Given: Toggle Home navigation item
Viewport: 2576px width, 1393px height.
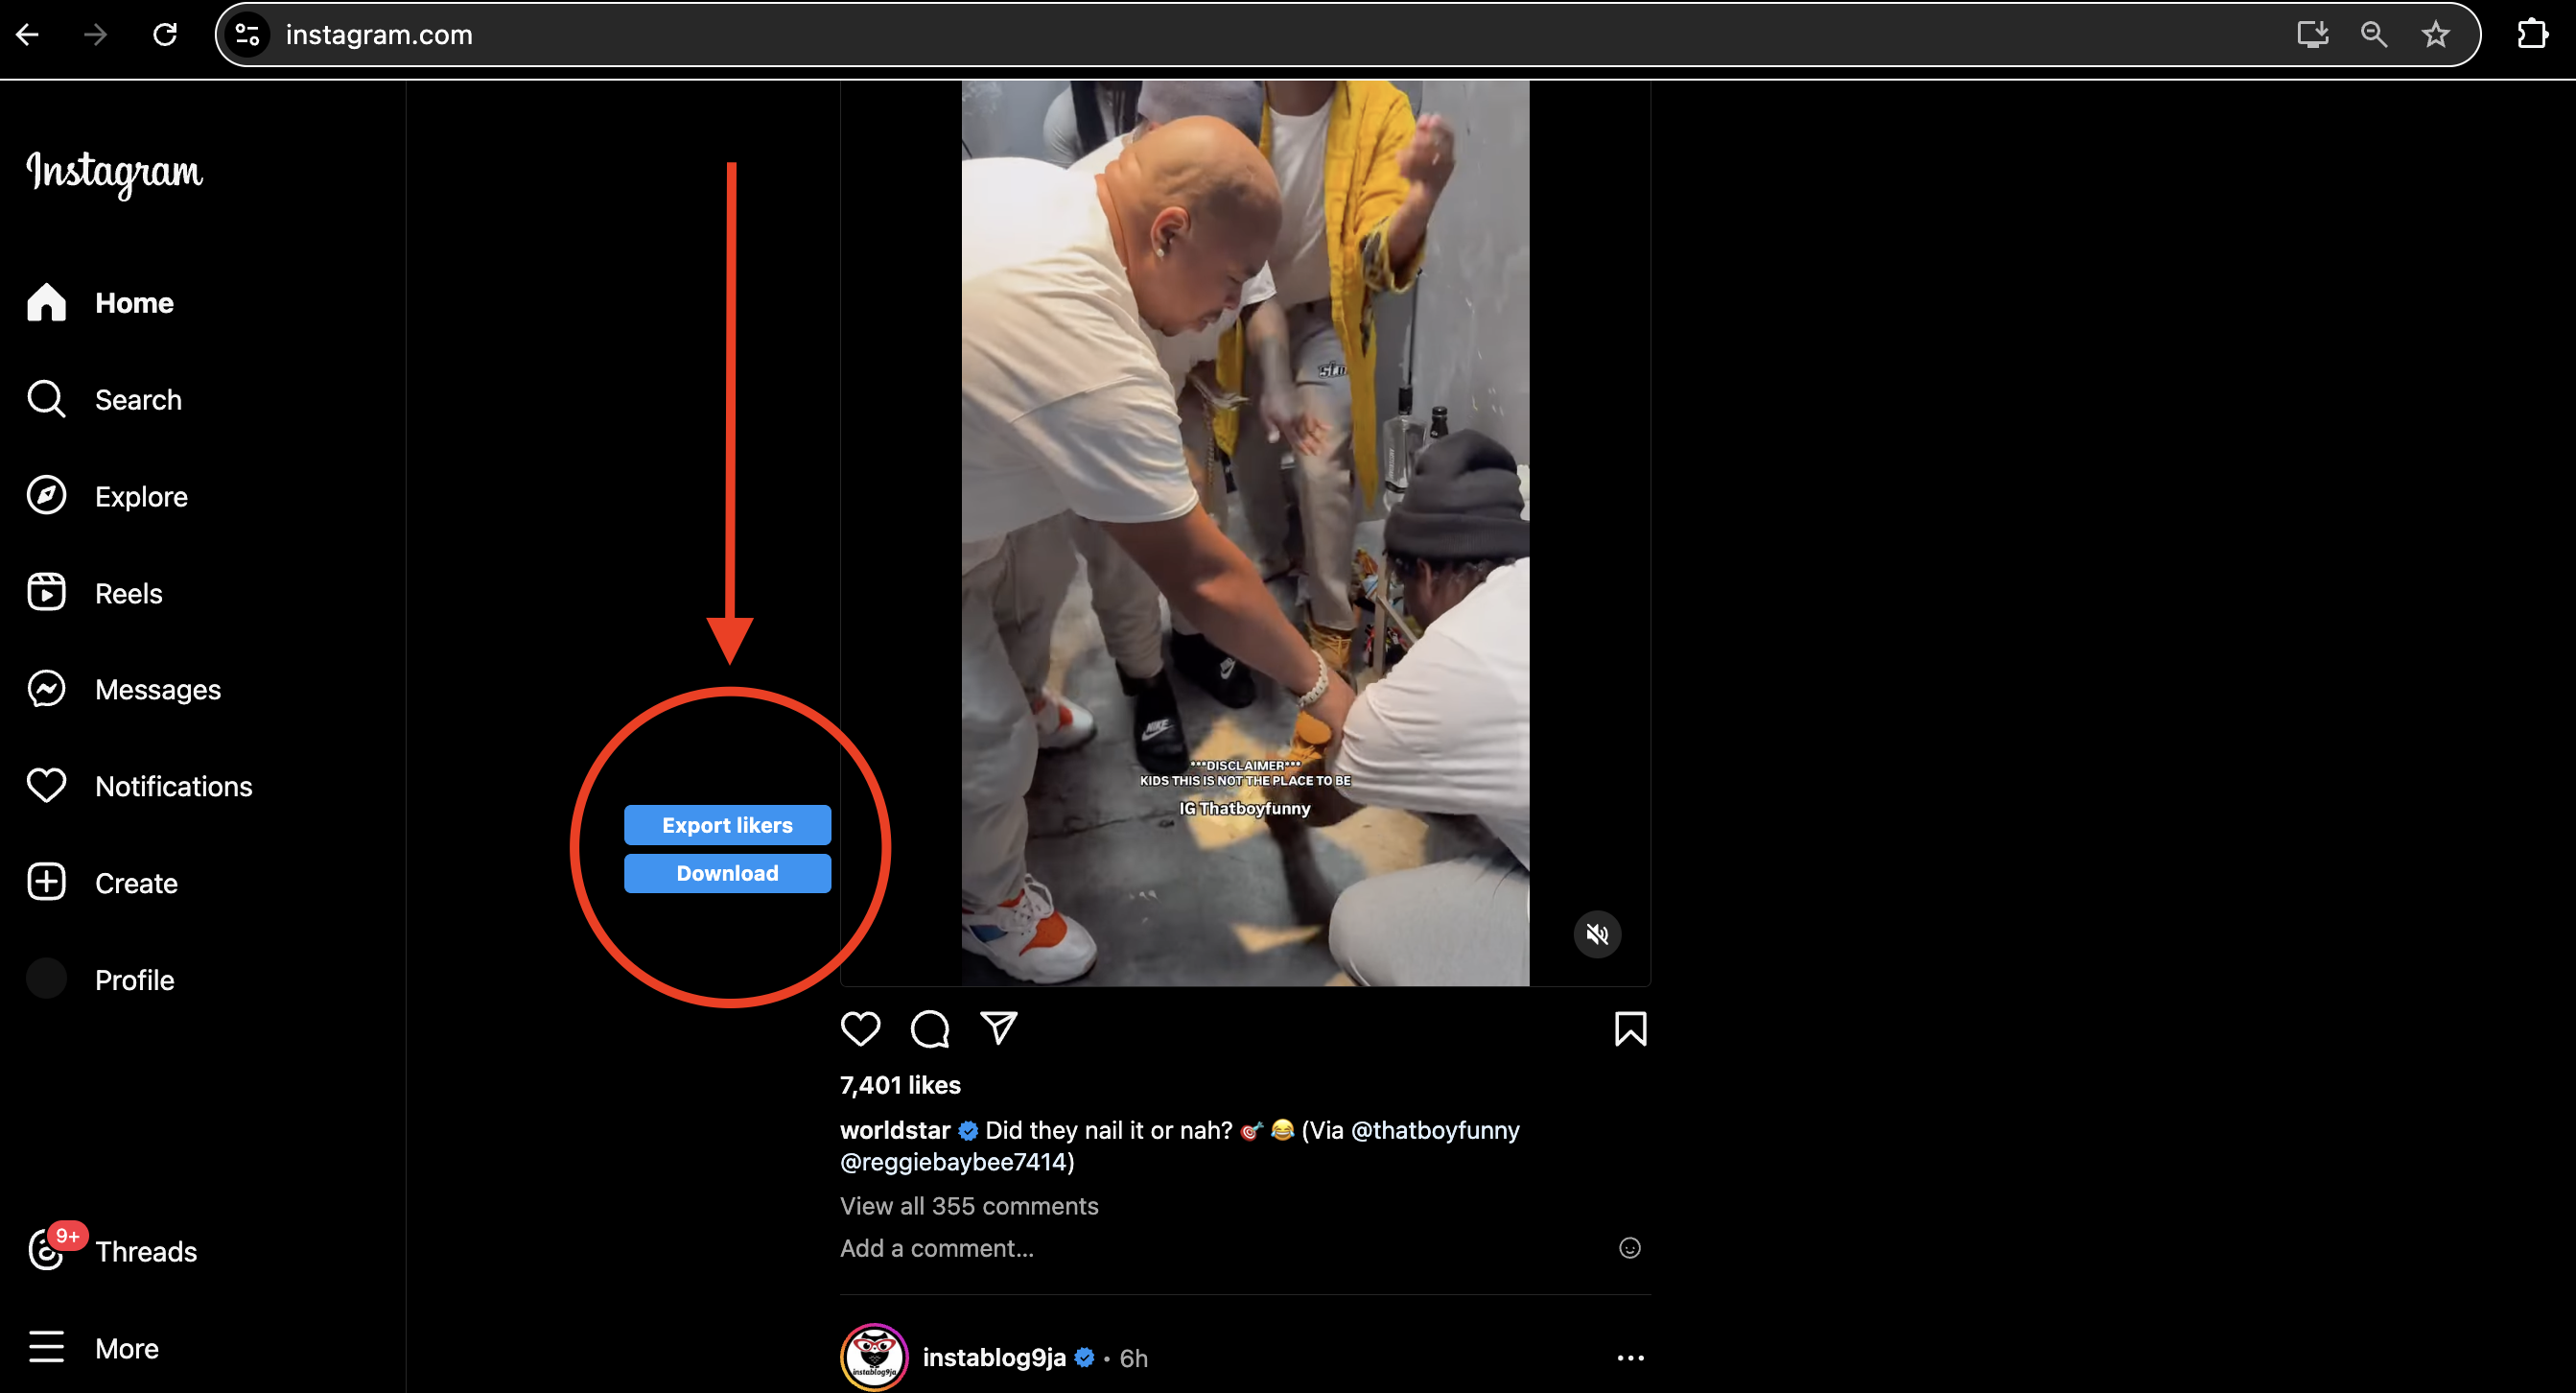Looking at the screenshot, I should [x=133, y=304].
